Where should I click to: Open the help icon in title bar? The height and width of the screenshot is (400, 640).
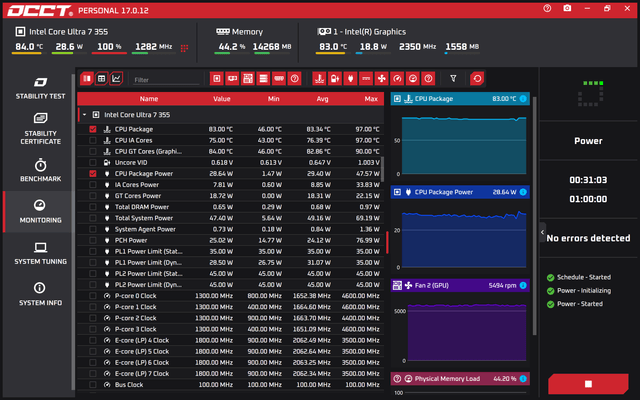547,8
